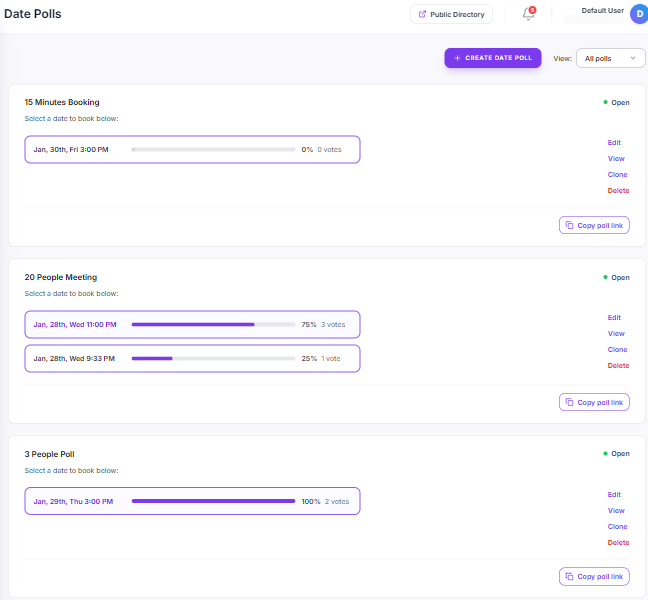Select the Jan 28th Wed 11:00 PM option
The width and height of the screenshot is (648, 600).
[x=192, y=324]
